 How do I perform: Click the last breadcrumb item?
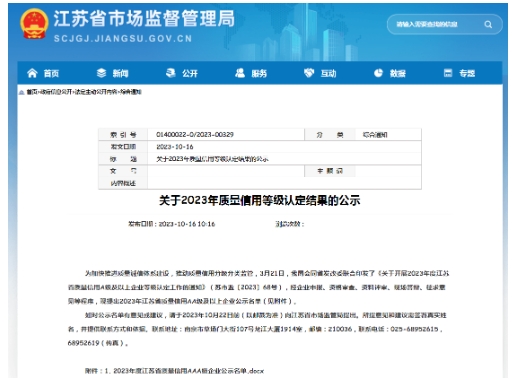[131, 92]
